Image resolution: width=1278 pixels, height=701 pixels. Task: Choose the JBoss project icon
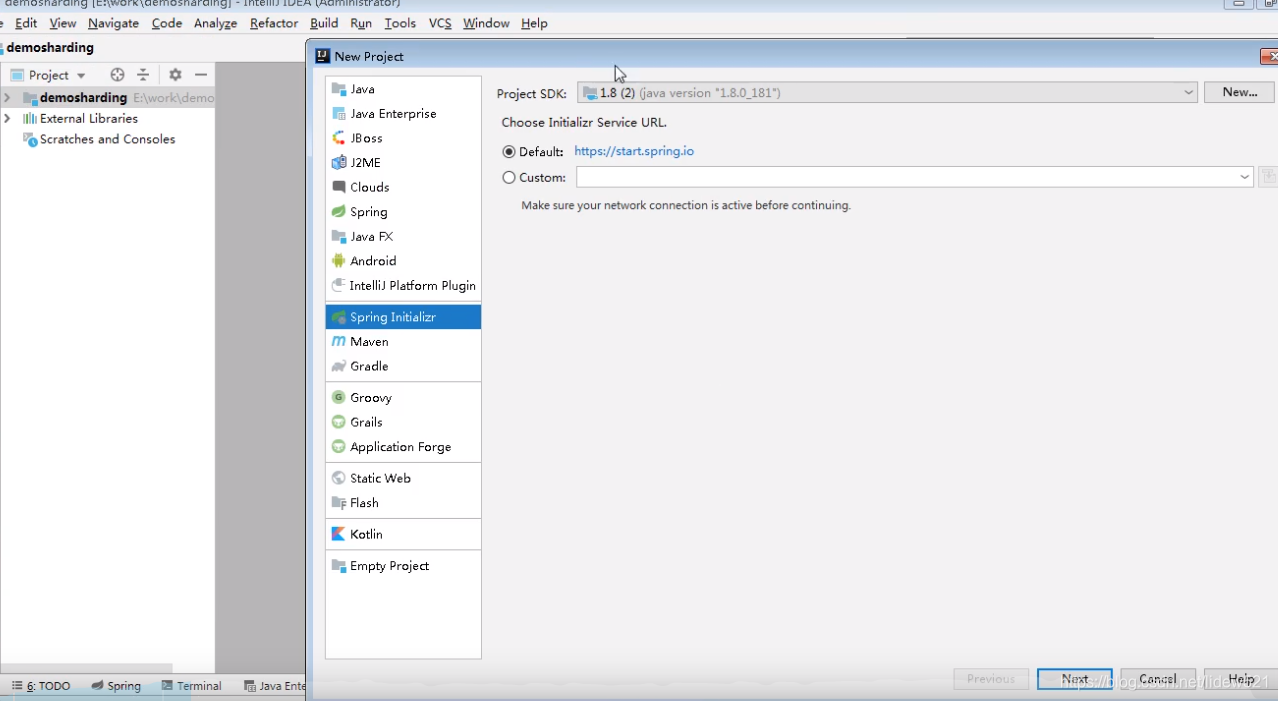338,138
